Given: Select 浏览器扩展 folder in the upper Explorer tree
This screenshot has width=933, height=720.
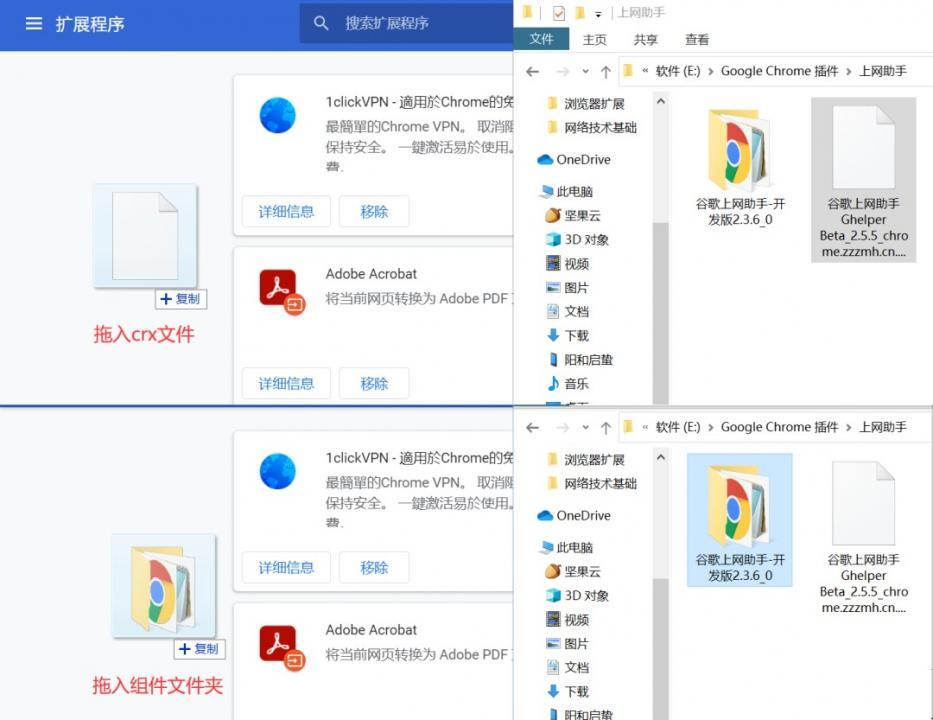Looking at the screenshot, I should pos(586,104).
